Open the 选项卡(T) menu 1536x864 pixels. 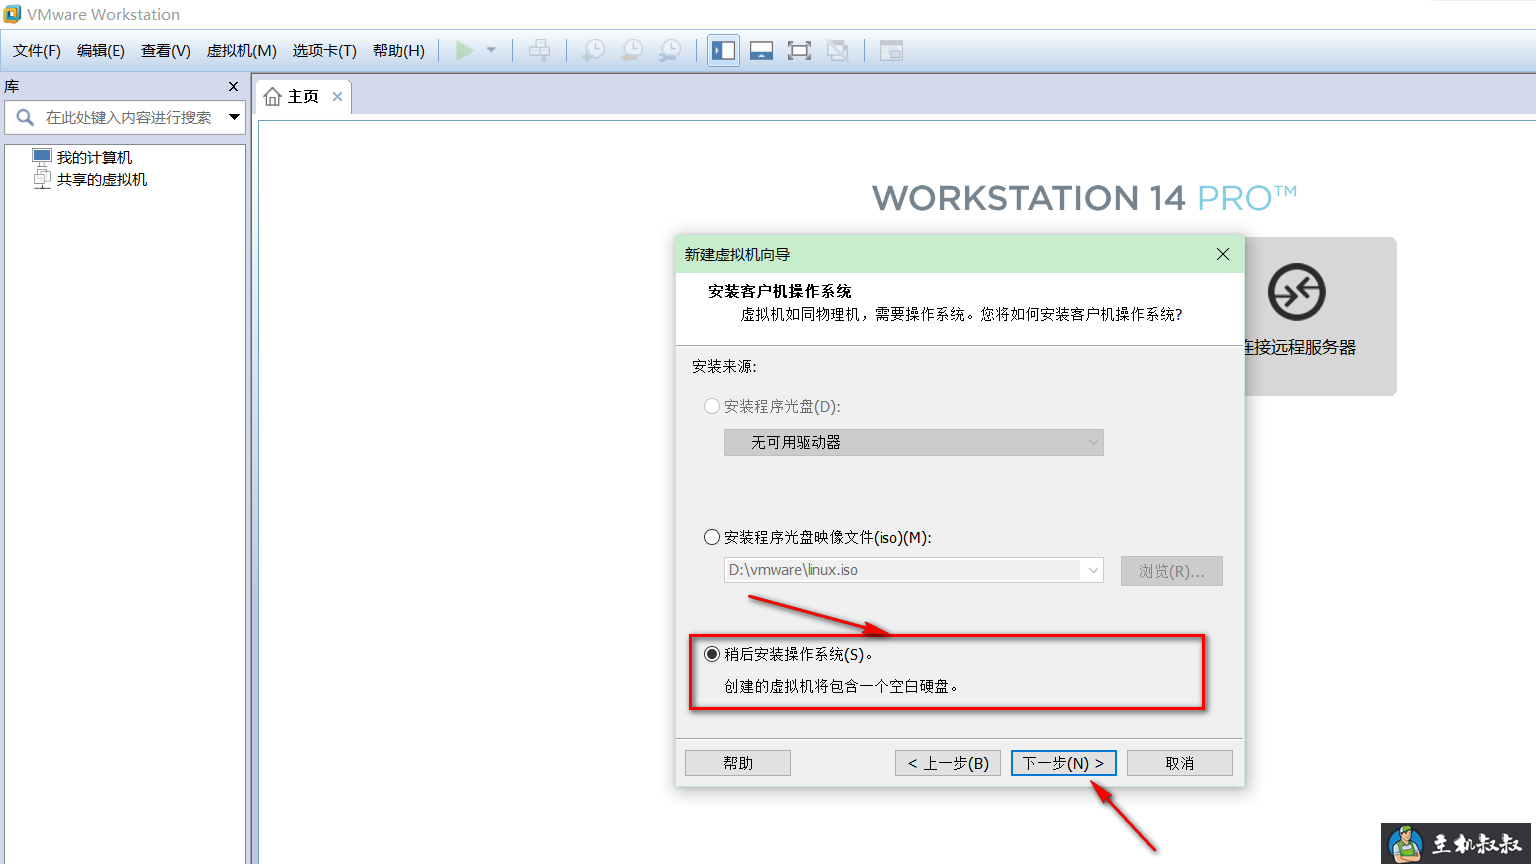325,50
